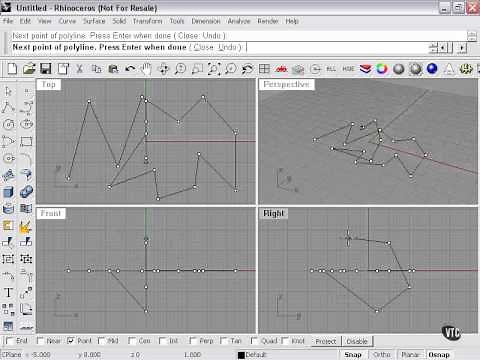Open the Analyze menu
This screenshot has width=480, height=360.
(x=239, y=21)
